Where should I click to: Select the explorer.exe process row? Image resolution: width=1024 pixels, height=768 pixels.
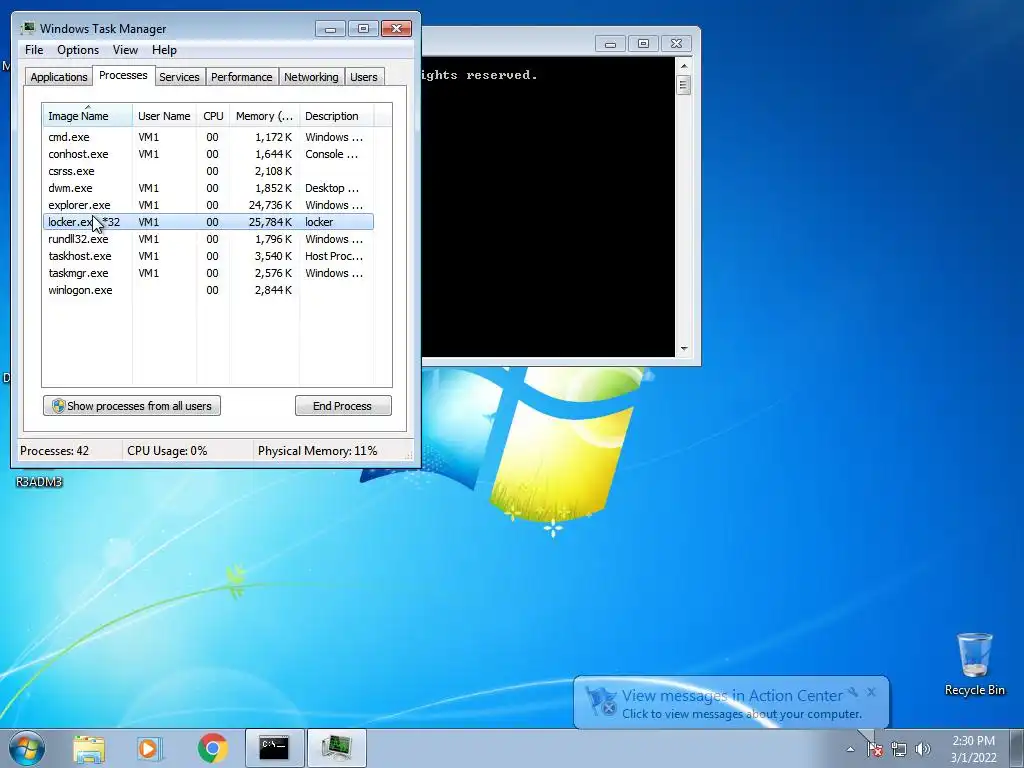[x=208, y=205]
